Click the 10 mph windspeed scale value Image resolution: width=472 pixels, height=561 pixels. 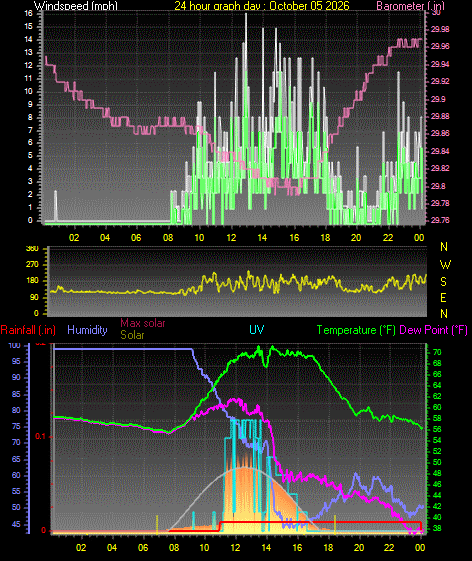click(x=28, y=91)
